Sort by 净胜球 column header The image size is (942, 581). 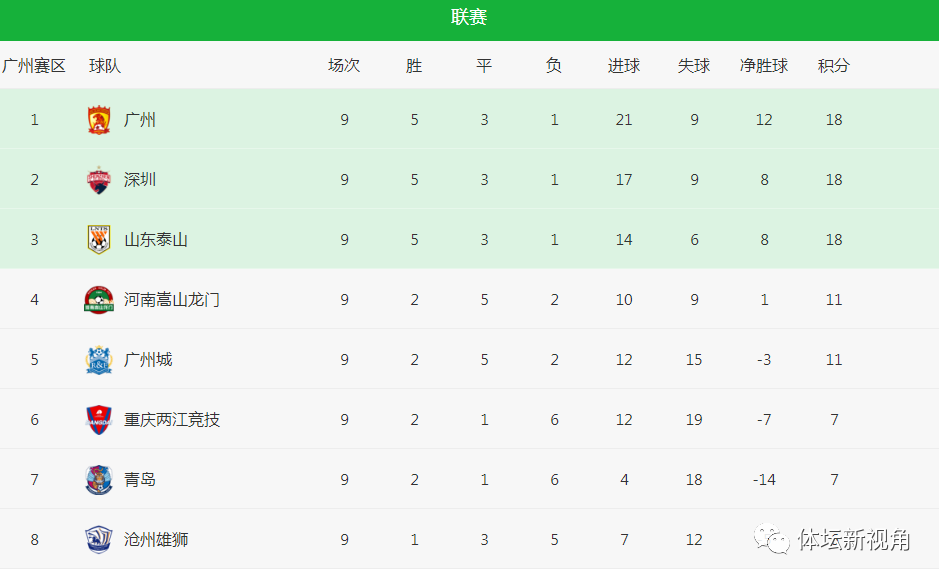point(764,65)
